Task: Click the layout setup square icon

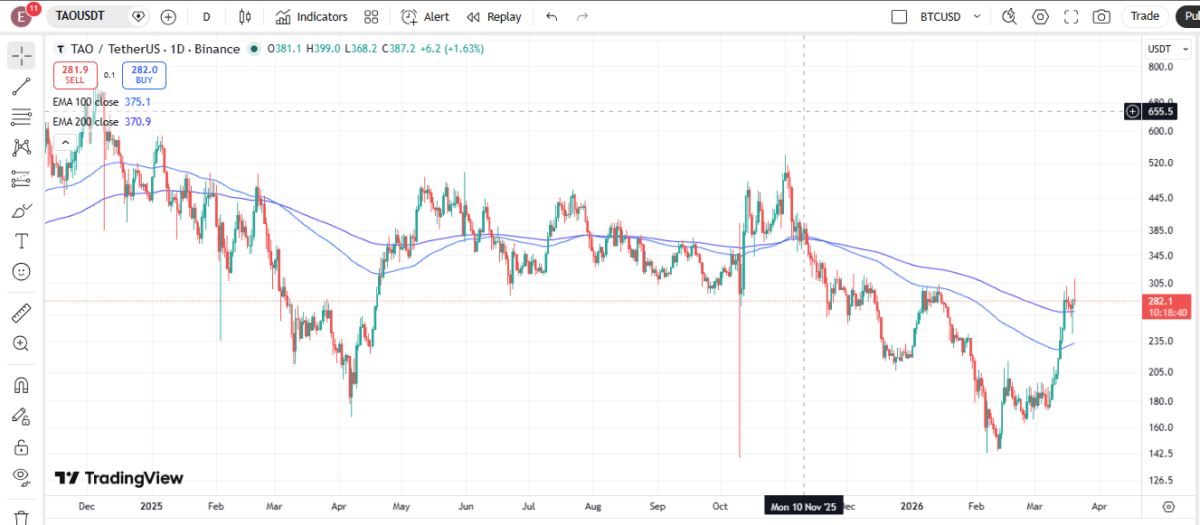Action: 899,17
